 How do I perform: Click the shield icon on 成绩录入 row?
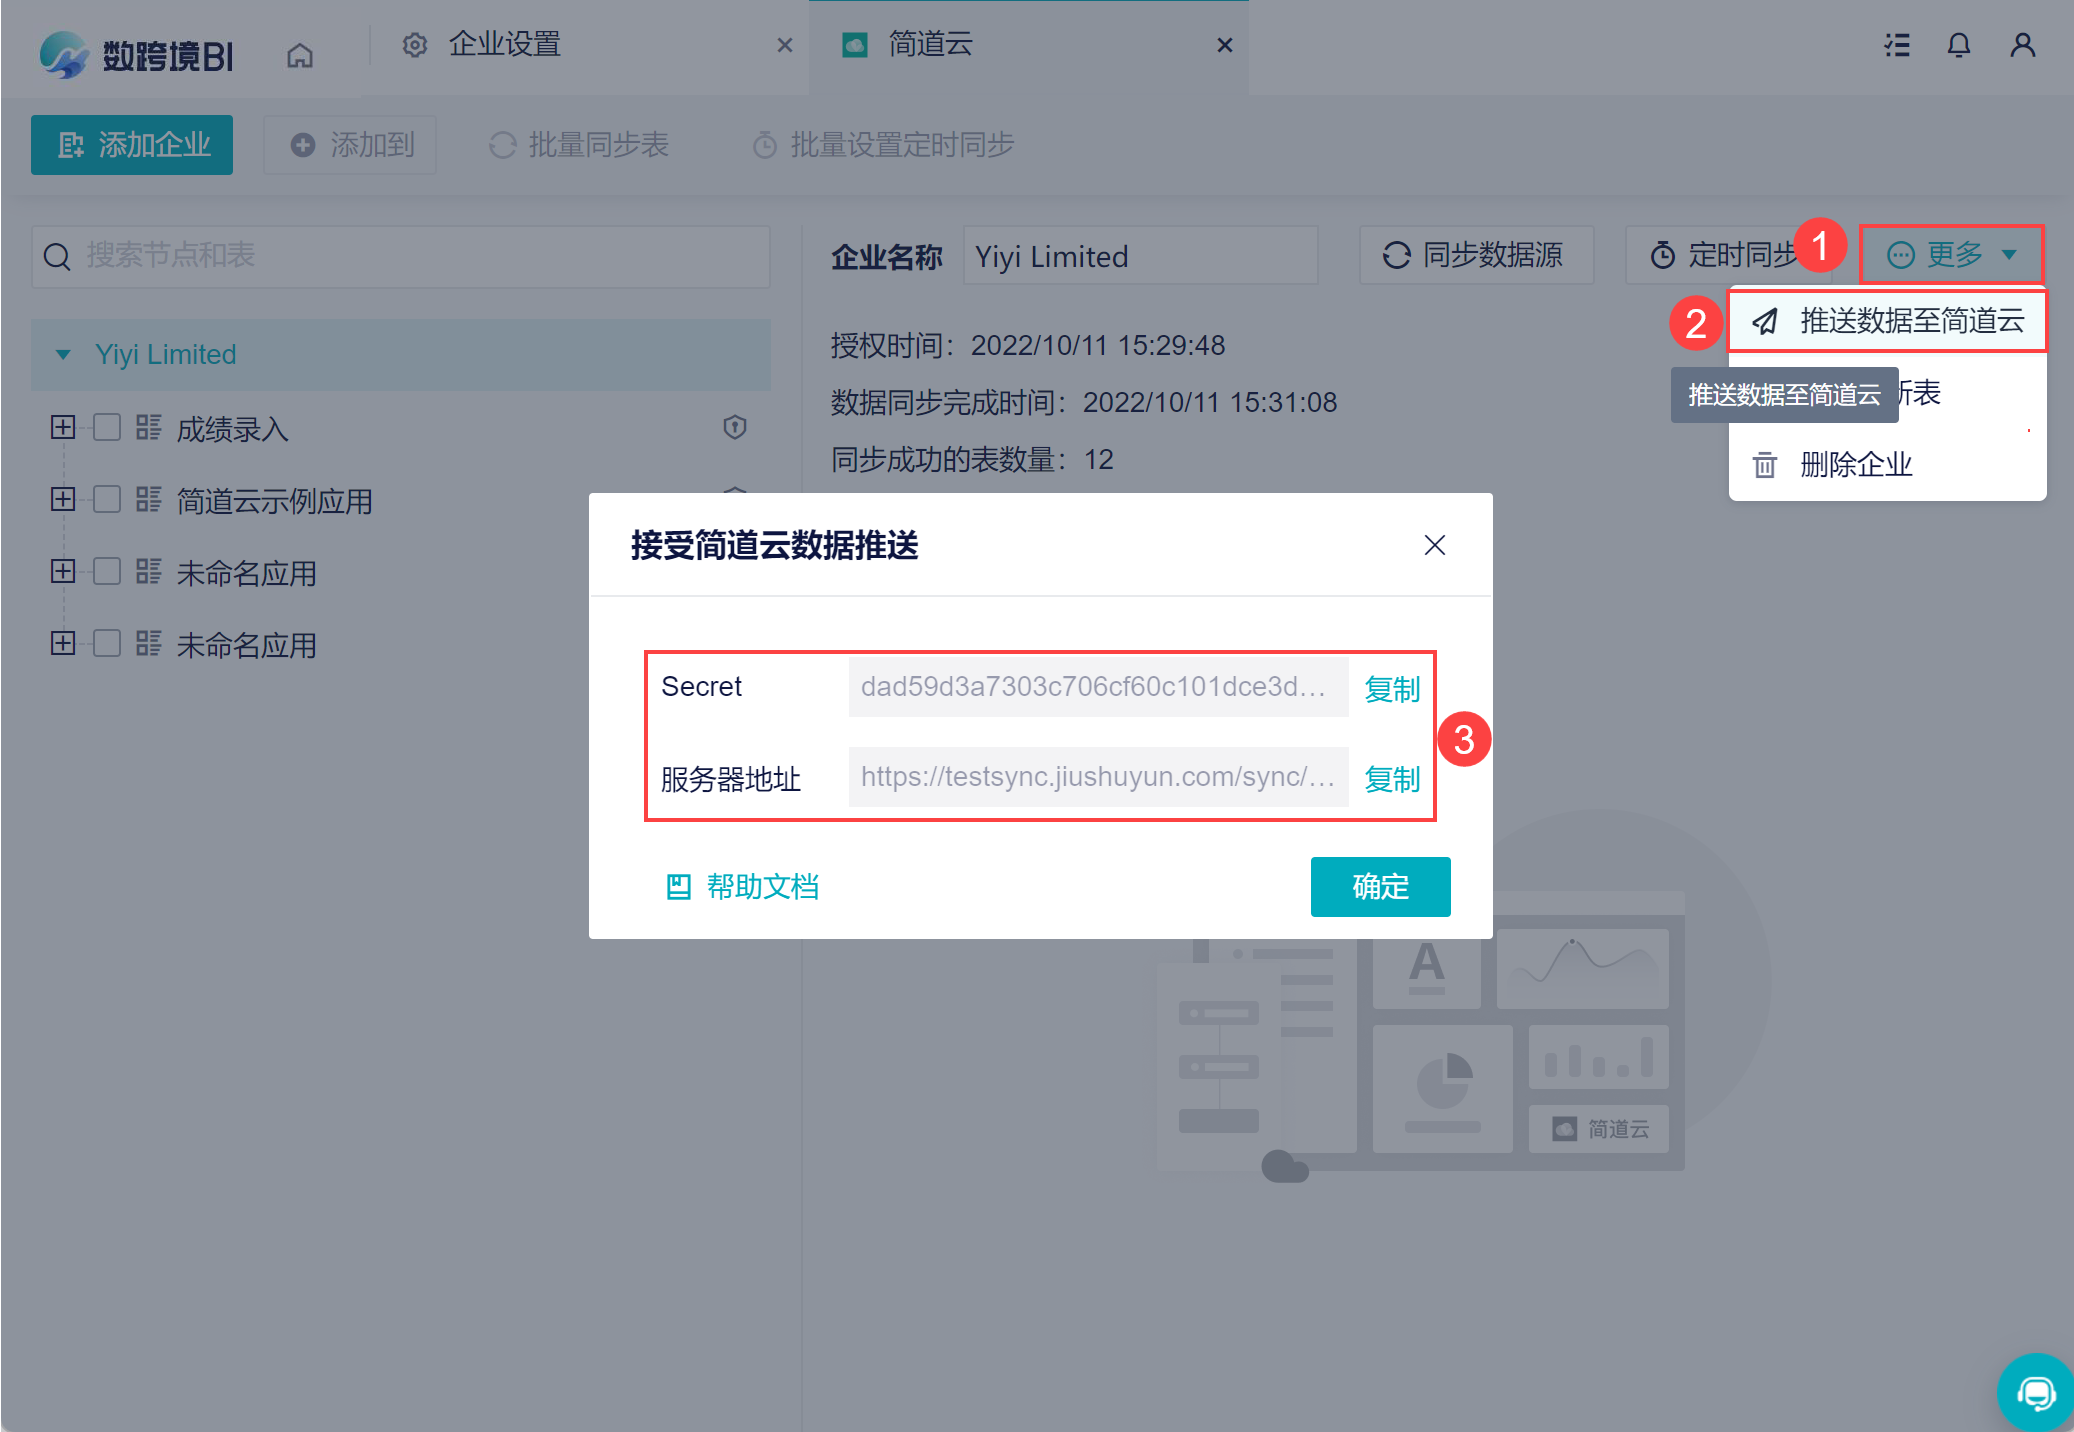(735, 427)
